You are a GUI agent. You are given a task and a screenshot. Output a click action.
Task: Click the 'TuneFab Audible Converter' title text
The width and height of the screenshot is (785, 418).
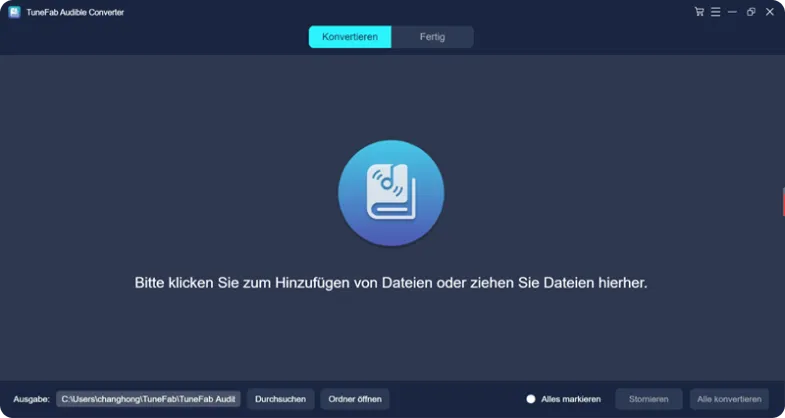pos(76,12)
